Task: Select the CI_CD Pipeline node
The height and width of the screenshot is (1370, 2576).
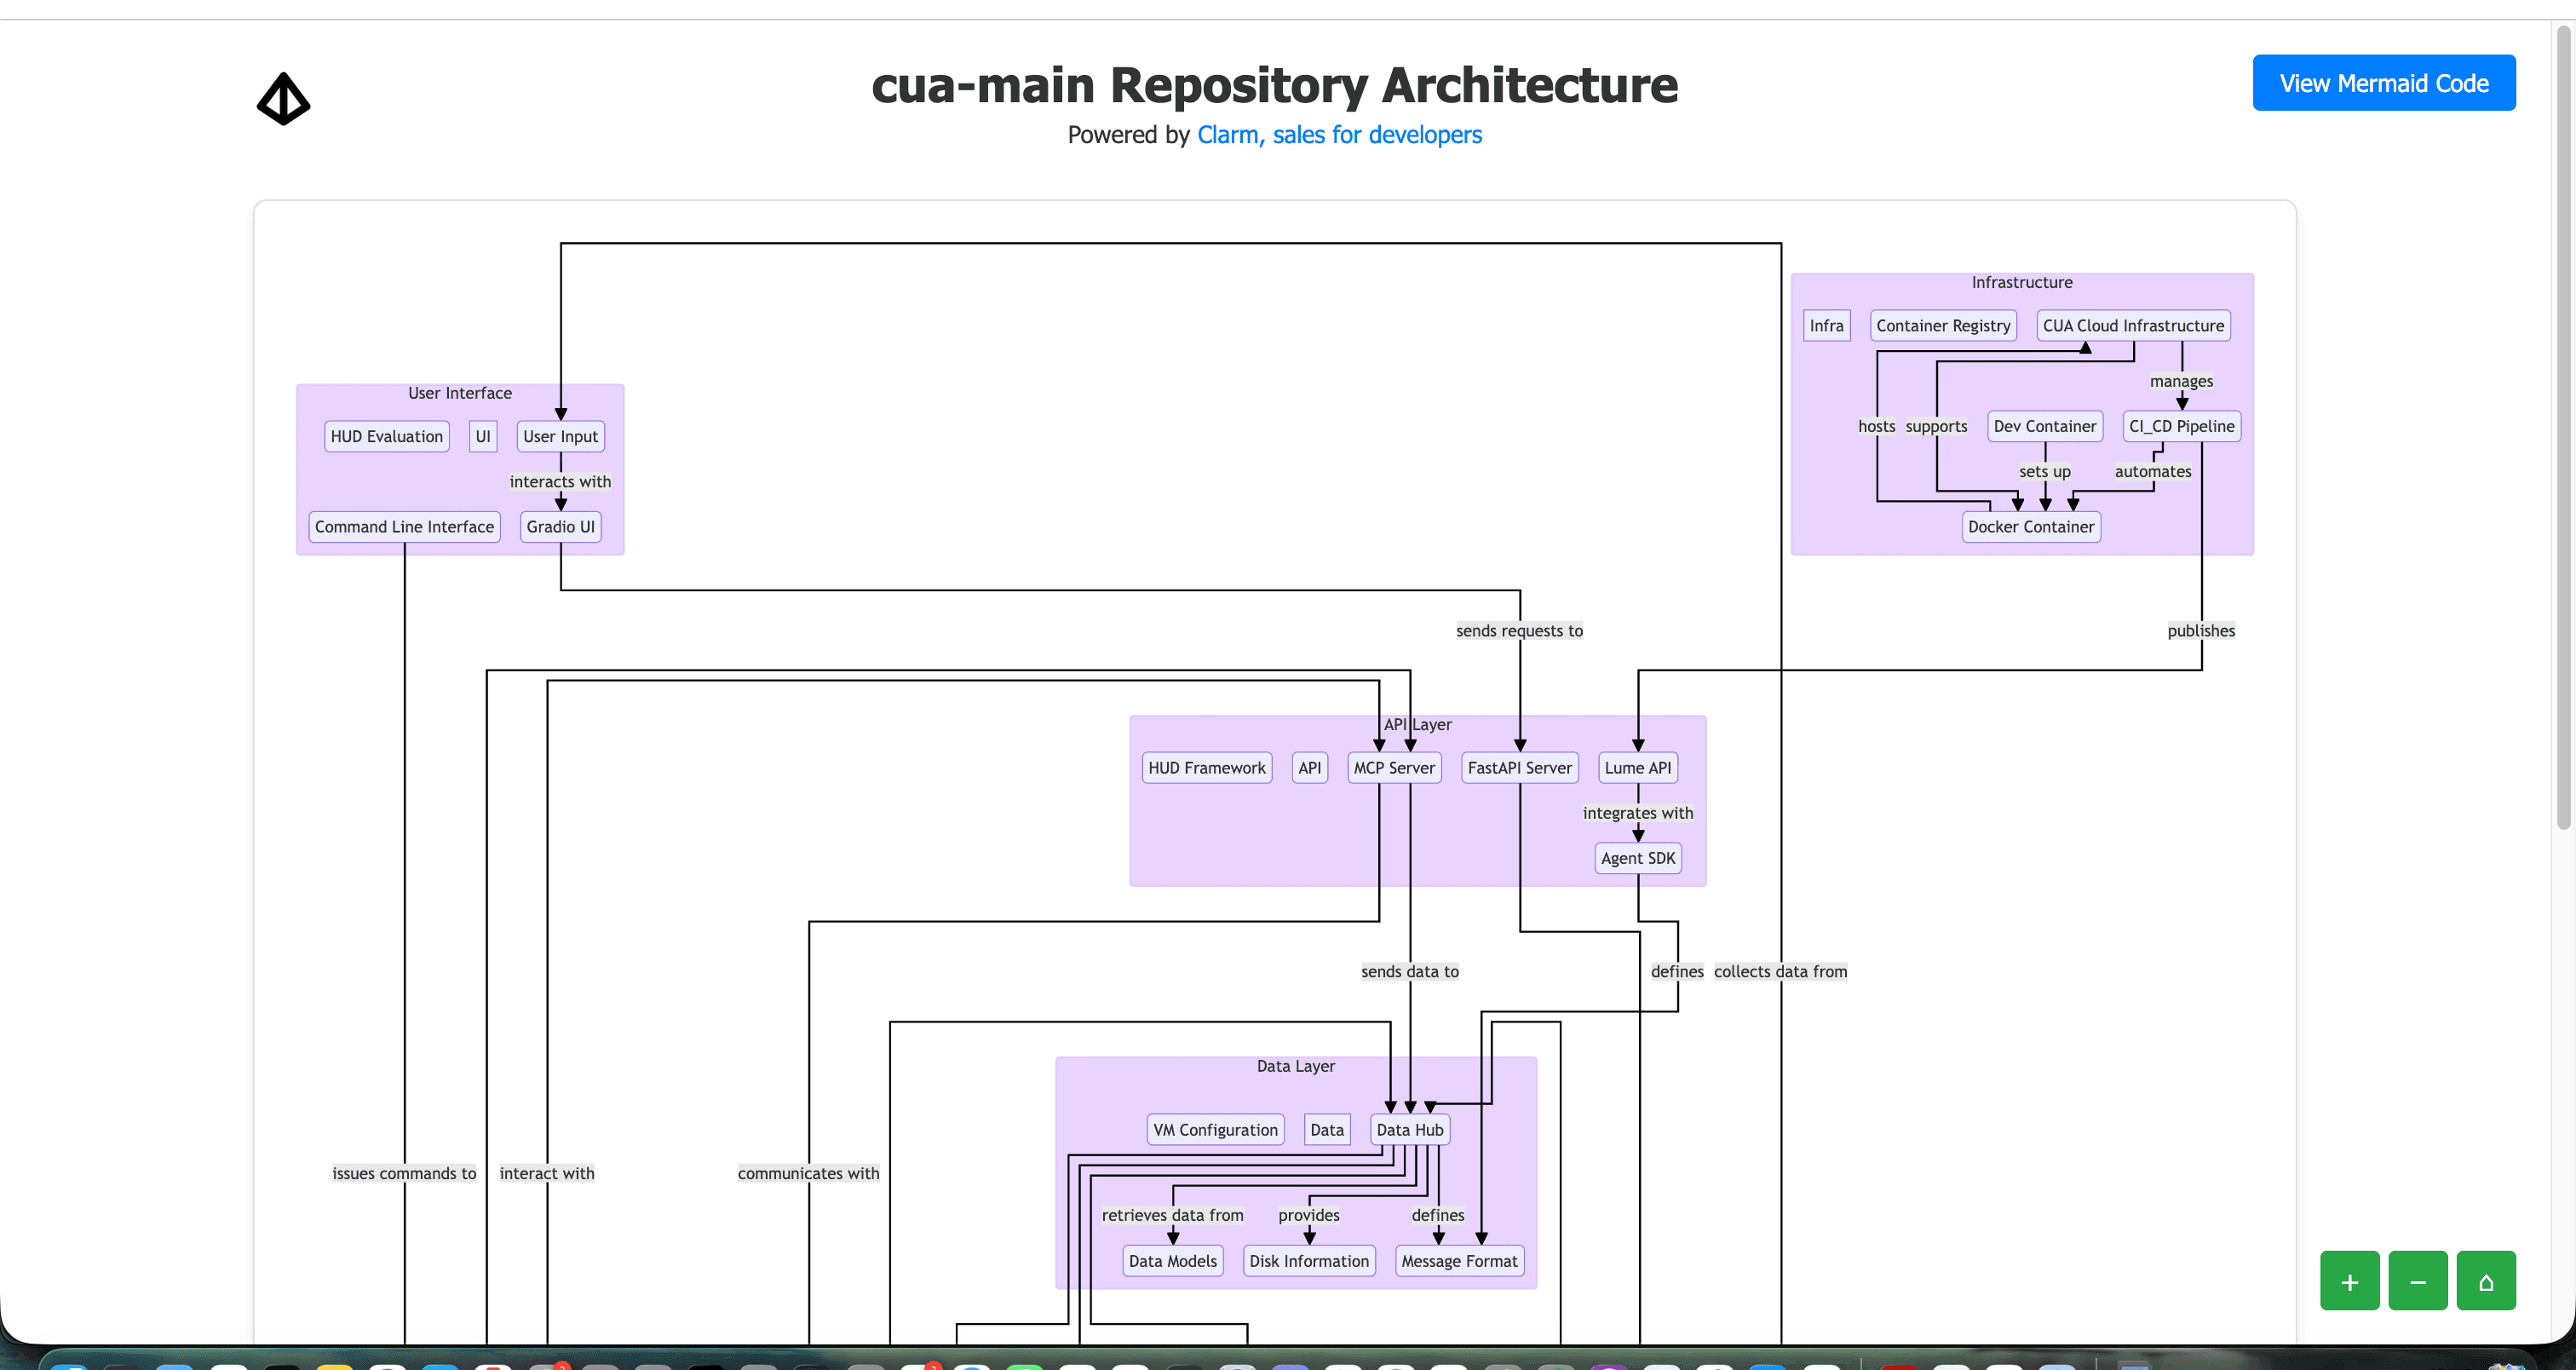Action: point(2180,426)
